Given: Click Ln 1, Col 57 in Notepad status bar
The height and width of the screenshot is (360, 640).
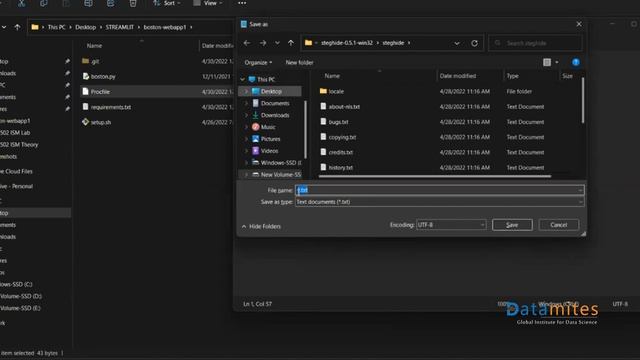Looking at the screenshot, I should 257,304.
